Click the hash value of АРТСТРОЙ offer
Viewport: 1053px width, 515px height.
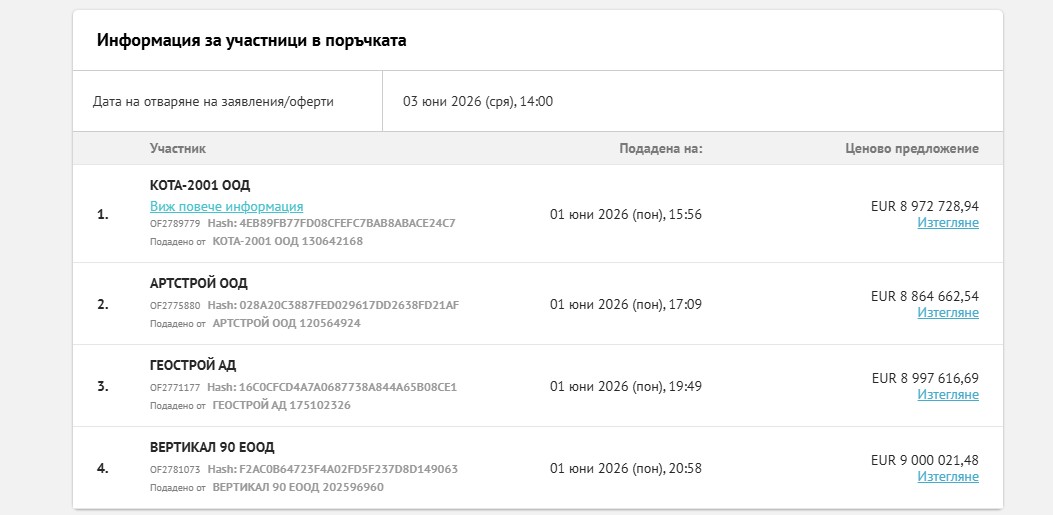pyautogui.click(x=349, y=305)
